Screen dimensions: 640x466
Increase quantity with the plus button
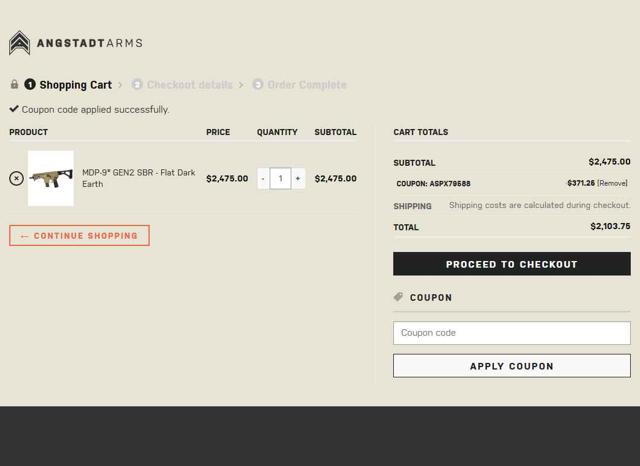coord(298,178)
